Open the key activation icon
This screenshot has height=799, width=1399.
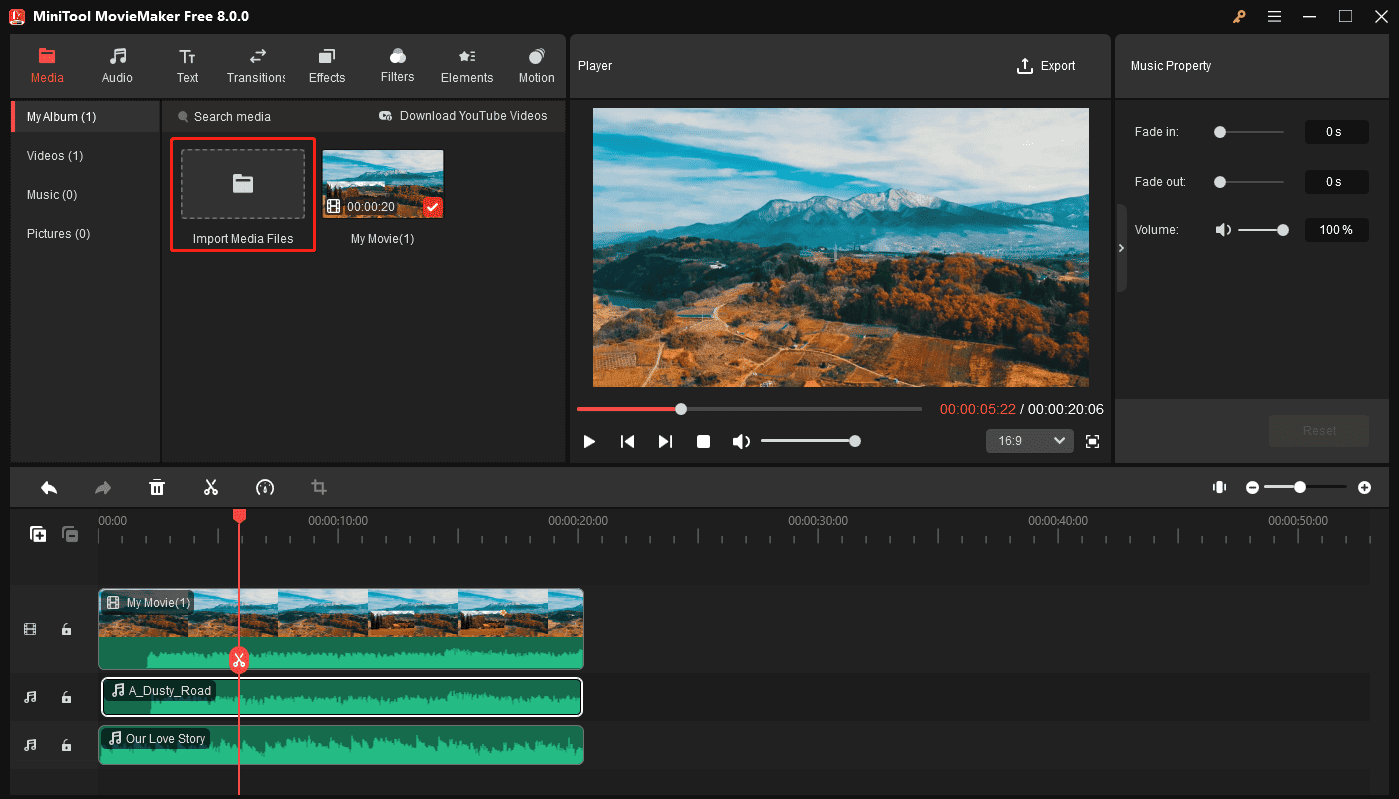[1240, 16]
